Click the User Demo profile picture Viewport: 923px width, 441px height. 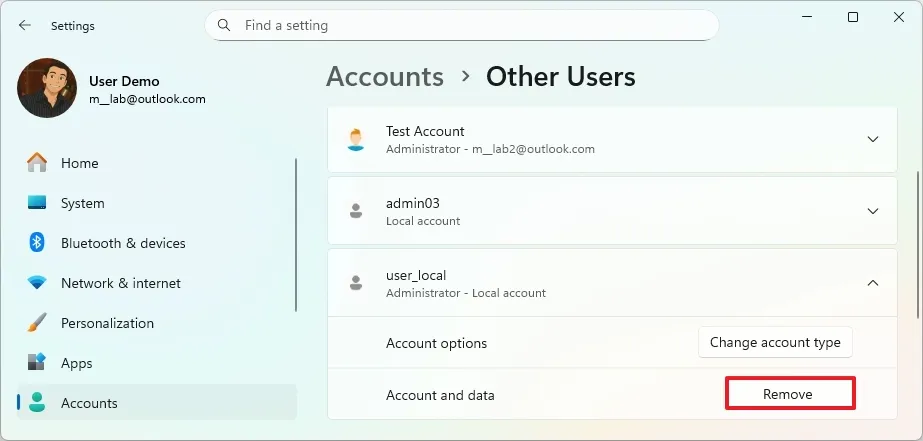coord(47,88)
